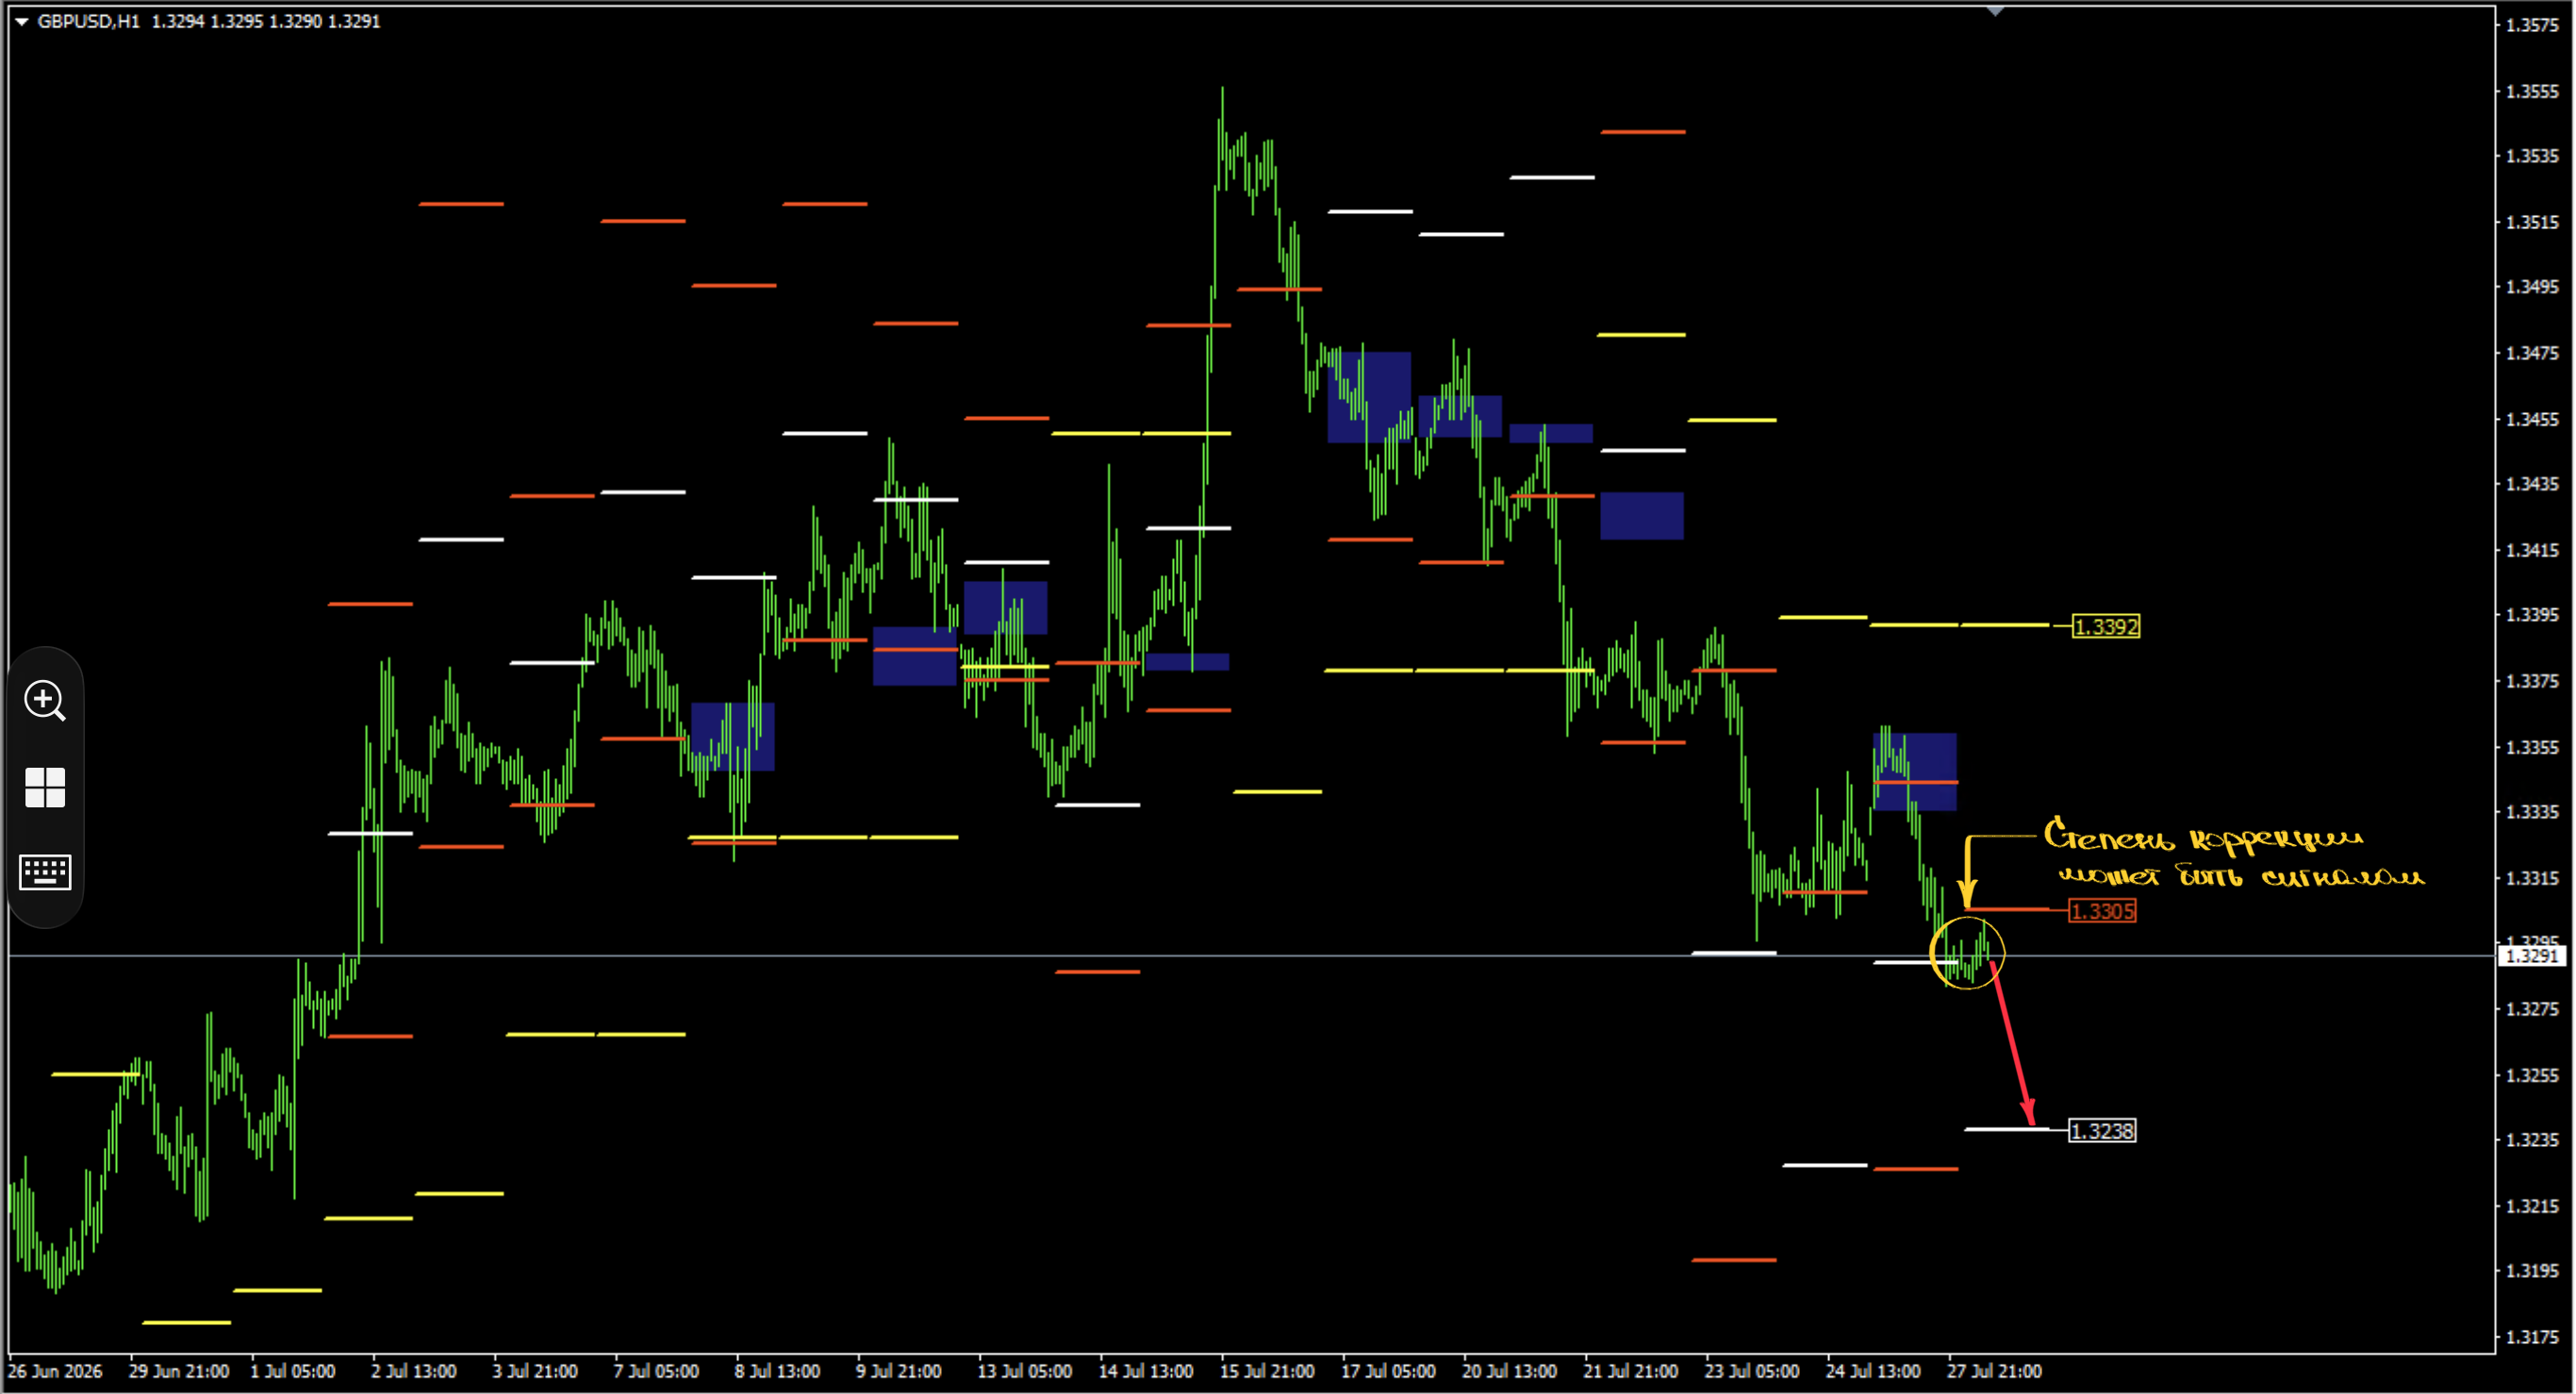2576x1394 pixels.
Task: Click the 15 Jul 21:00 time label
Action: coord(1266,1371)
